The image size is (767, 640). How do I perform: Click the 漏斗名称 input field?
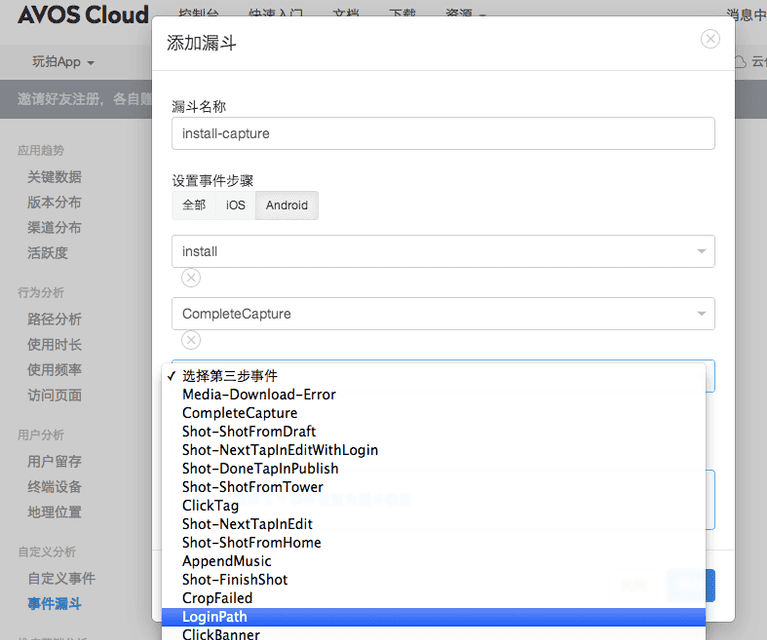pyautogui.click(x=443, y=133)
